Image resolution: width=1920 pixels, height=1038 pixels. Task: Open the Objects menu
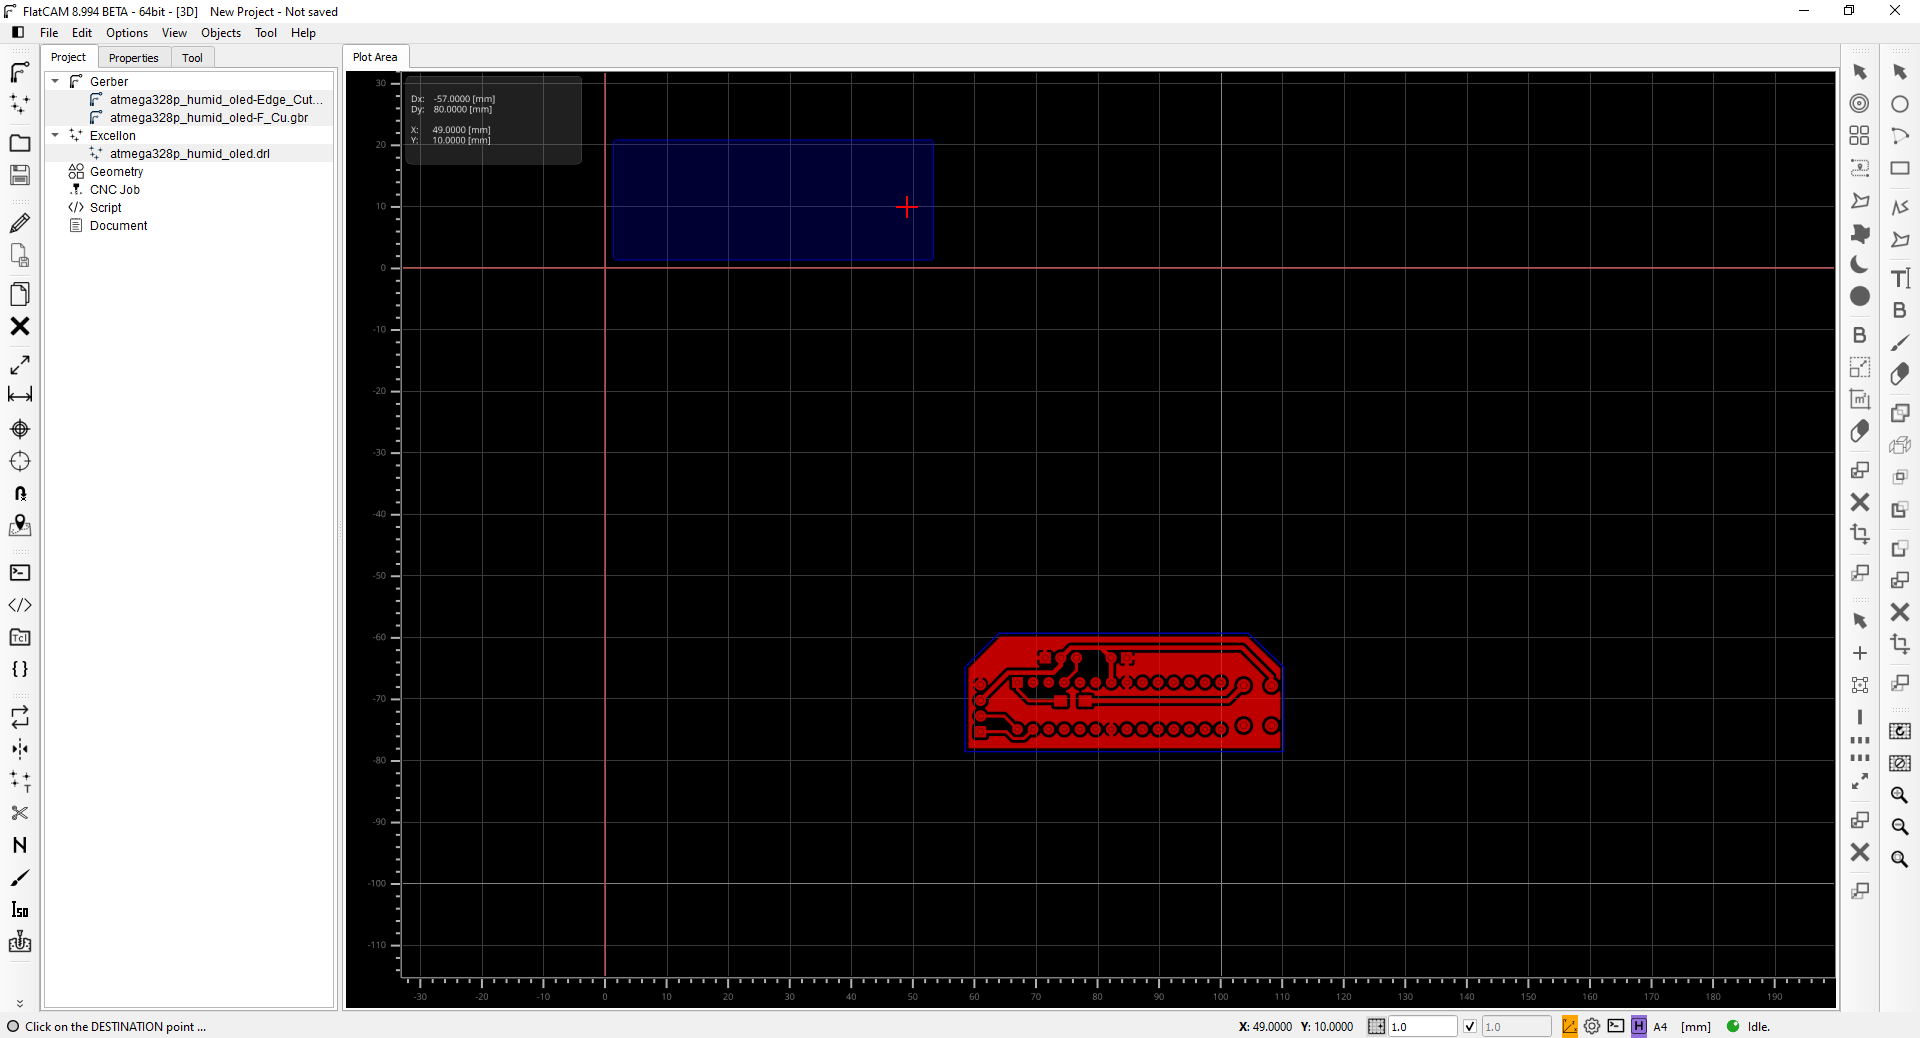click(221, 33)
